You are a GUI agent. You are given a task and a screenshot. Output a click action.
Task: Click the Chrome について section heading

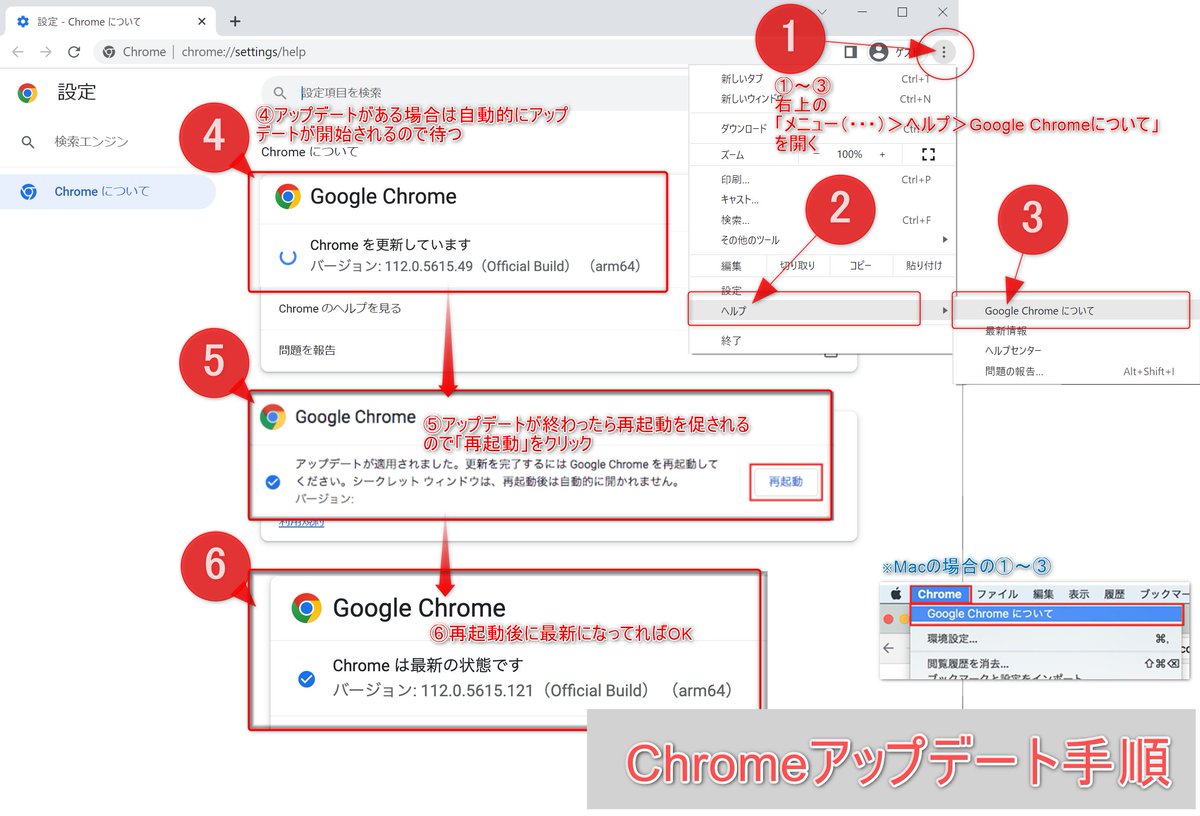[x=309, y=152]
